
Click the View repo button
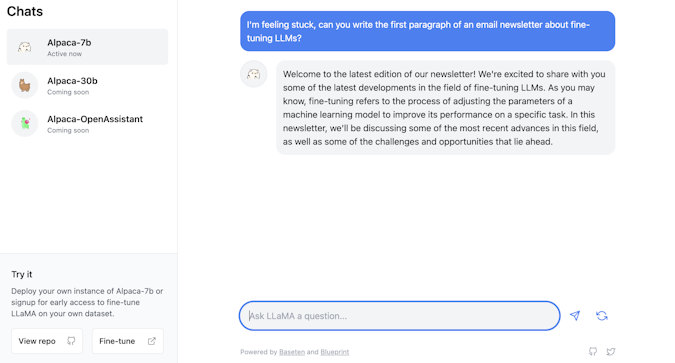[47, 341]
